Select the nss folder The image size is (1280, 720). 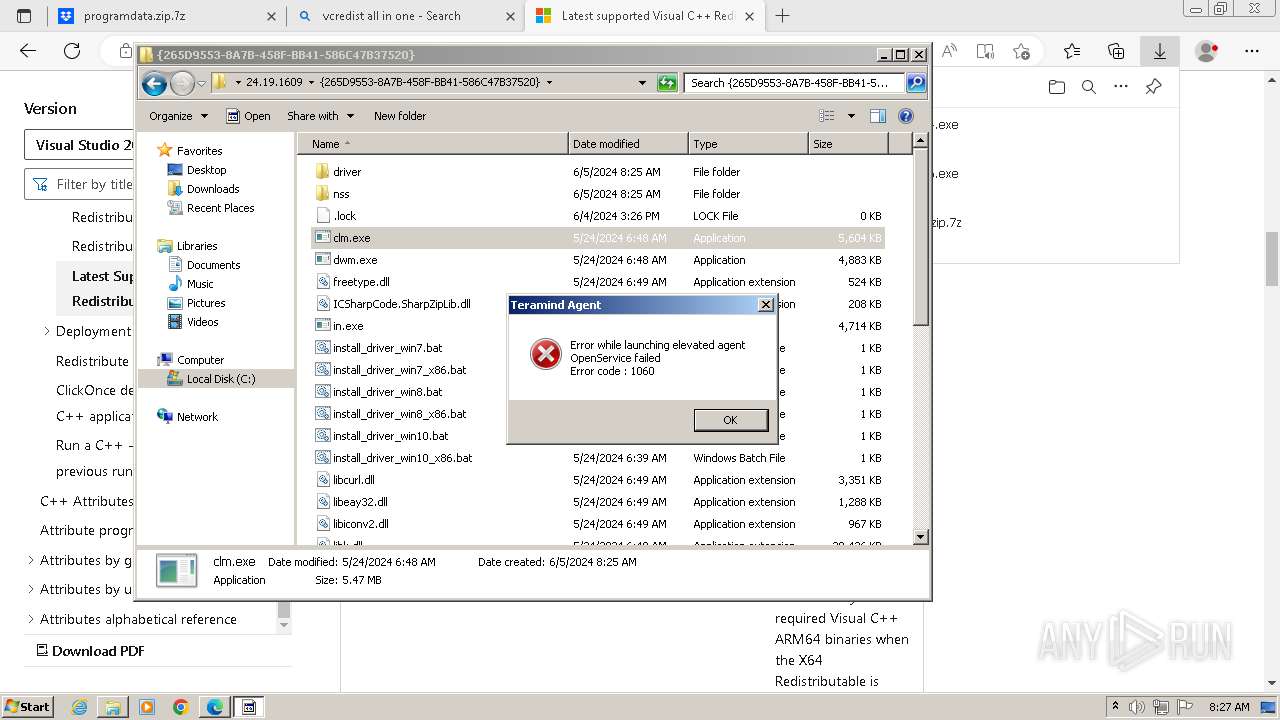[x=341, y=194]
